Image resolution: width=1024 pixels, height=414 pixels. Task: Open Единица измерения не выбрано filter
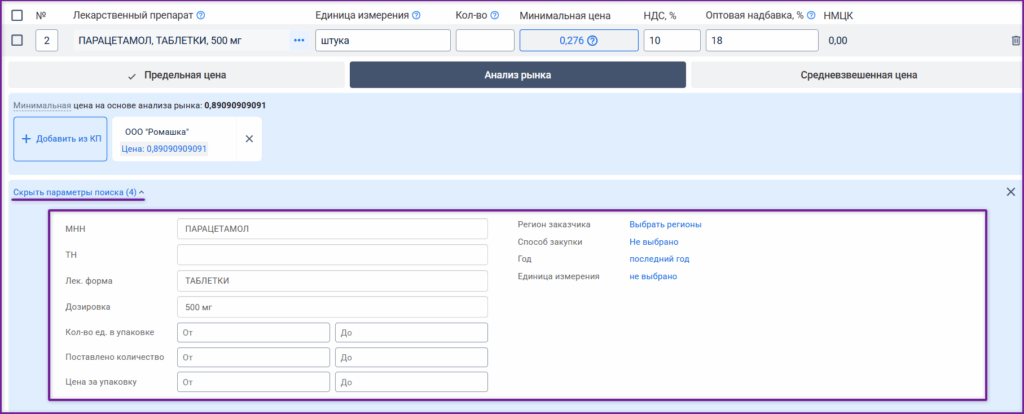[653, 276]
